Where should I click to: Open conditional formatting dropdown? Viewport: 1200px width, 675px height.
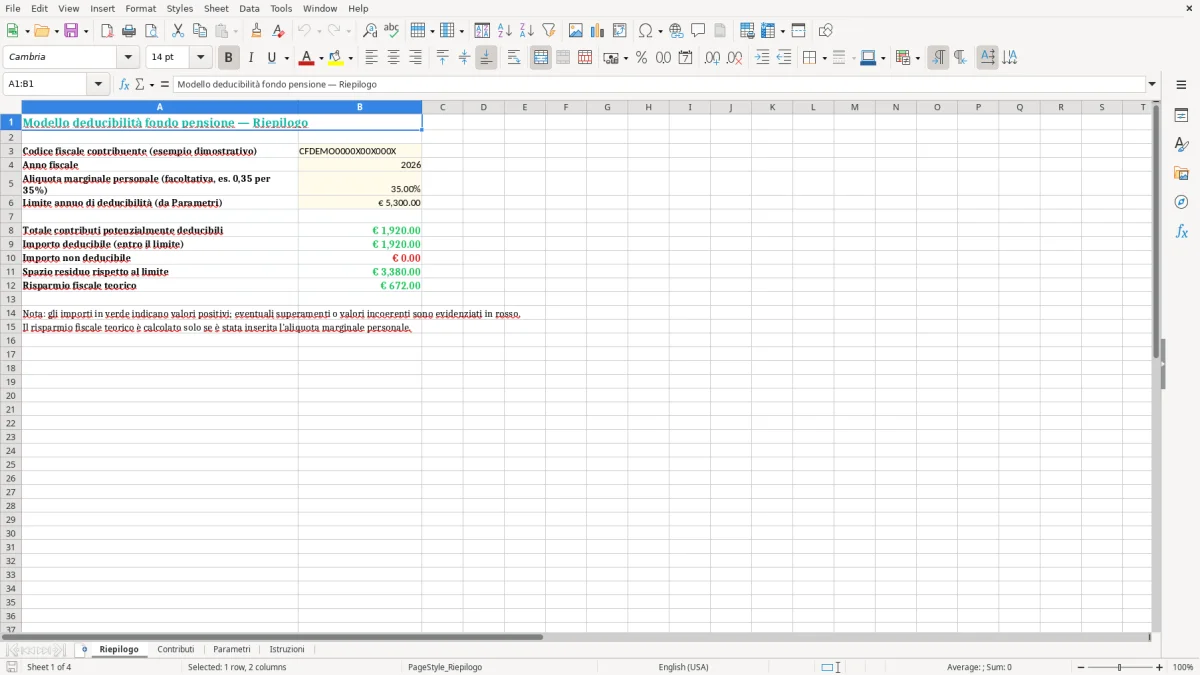tap(917, 58)
